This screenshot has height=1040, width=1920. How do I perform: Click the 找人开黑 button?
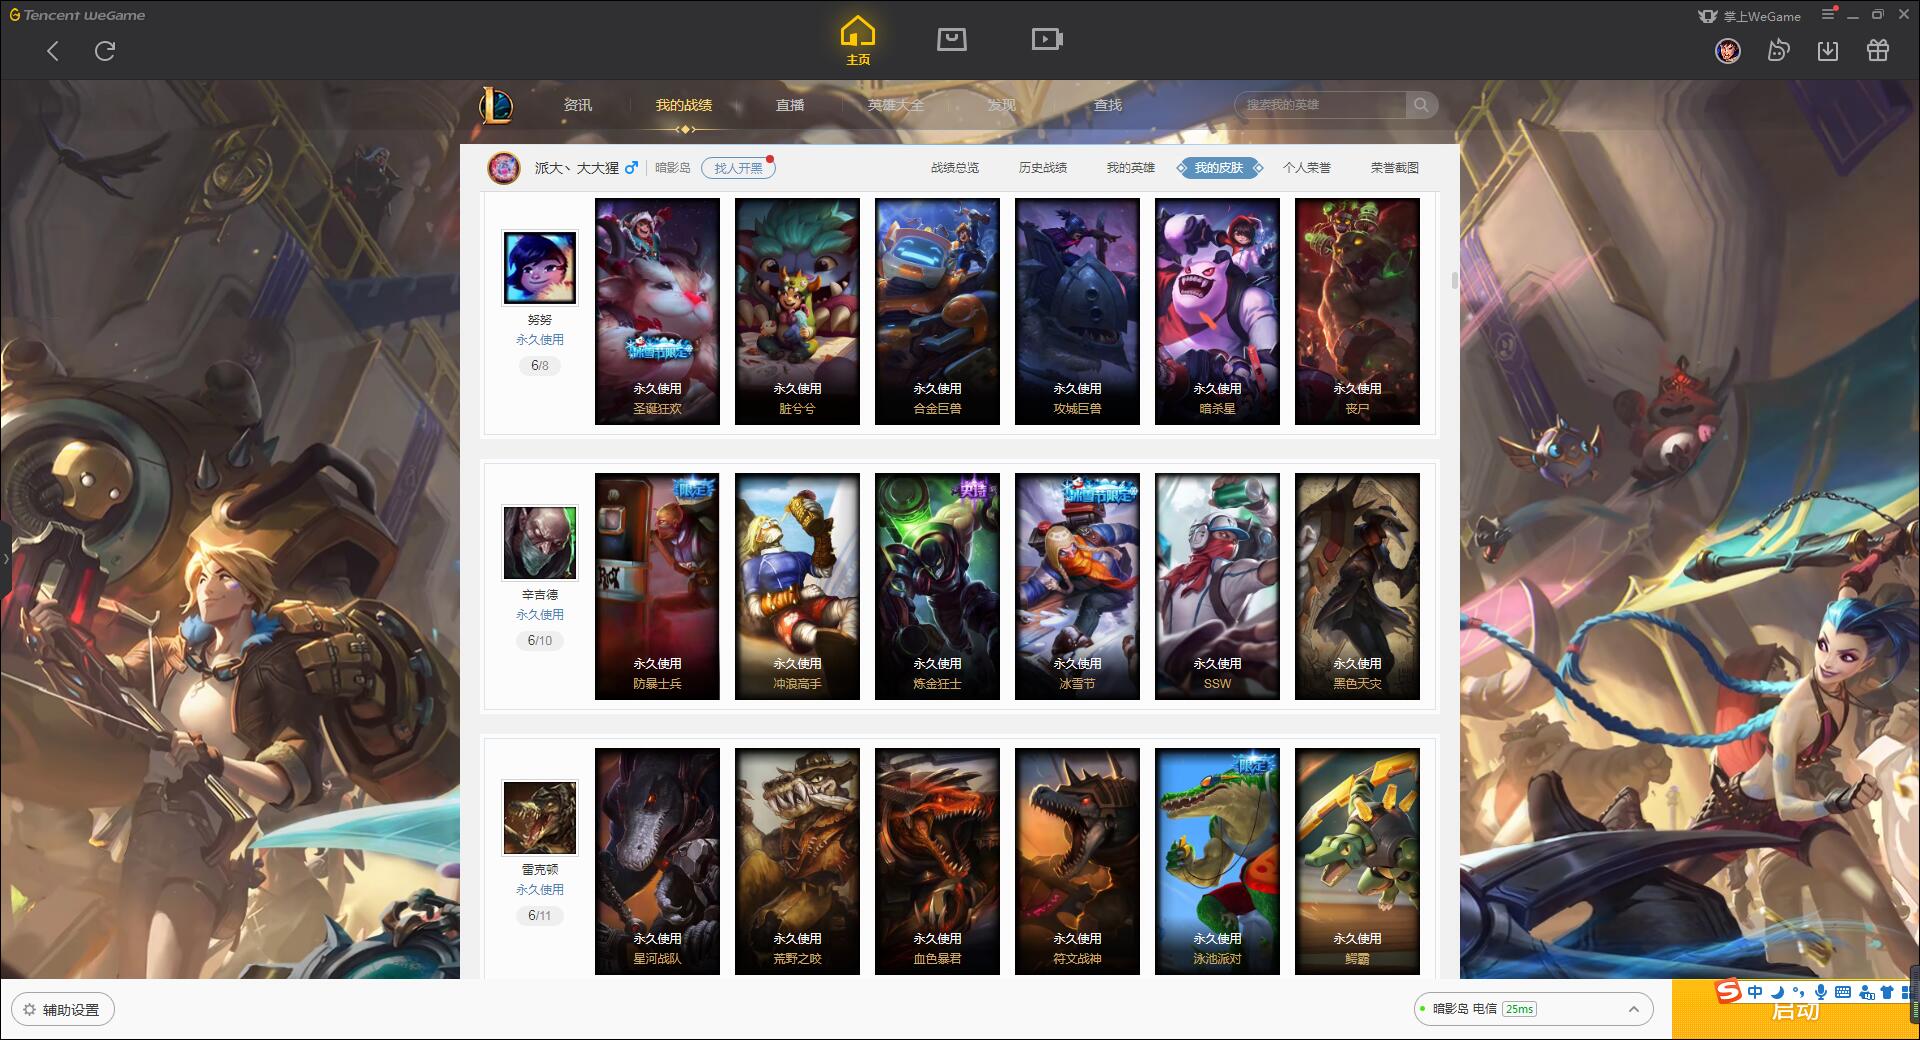click(738, 168)
